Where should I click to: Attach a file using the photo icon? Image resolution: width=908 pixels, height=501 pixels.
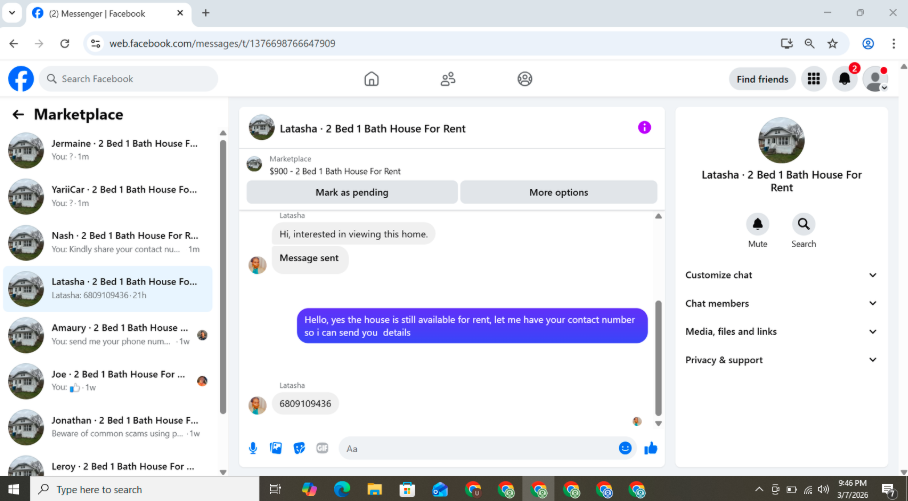pos(276,448)
